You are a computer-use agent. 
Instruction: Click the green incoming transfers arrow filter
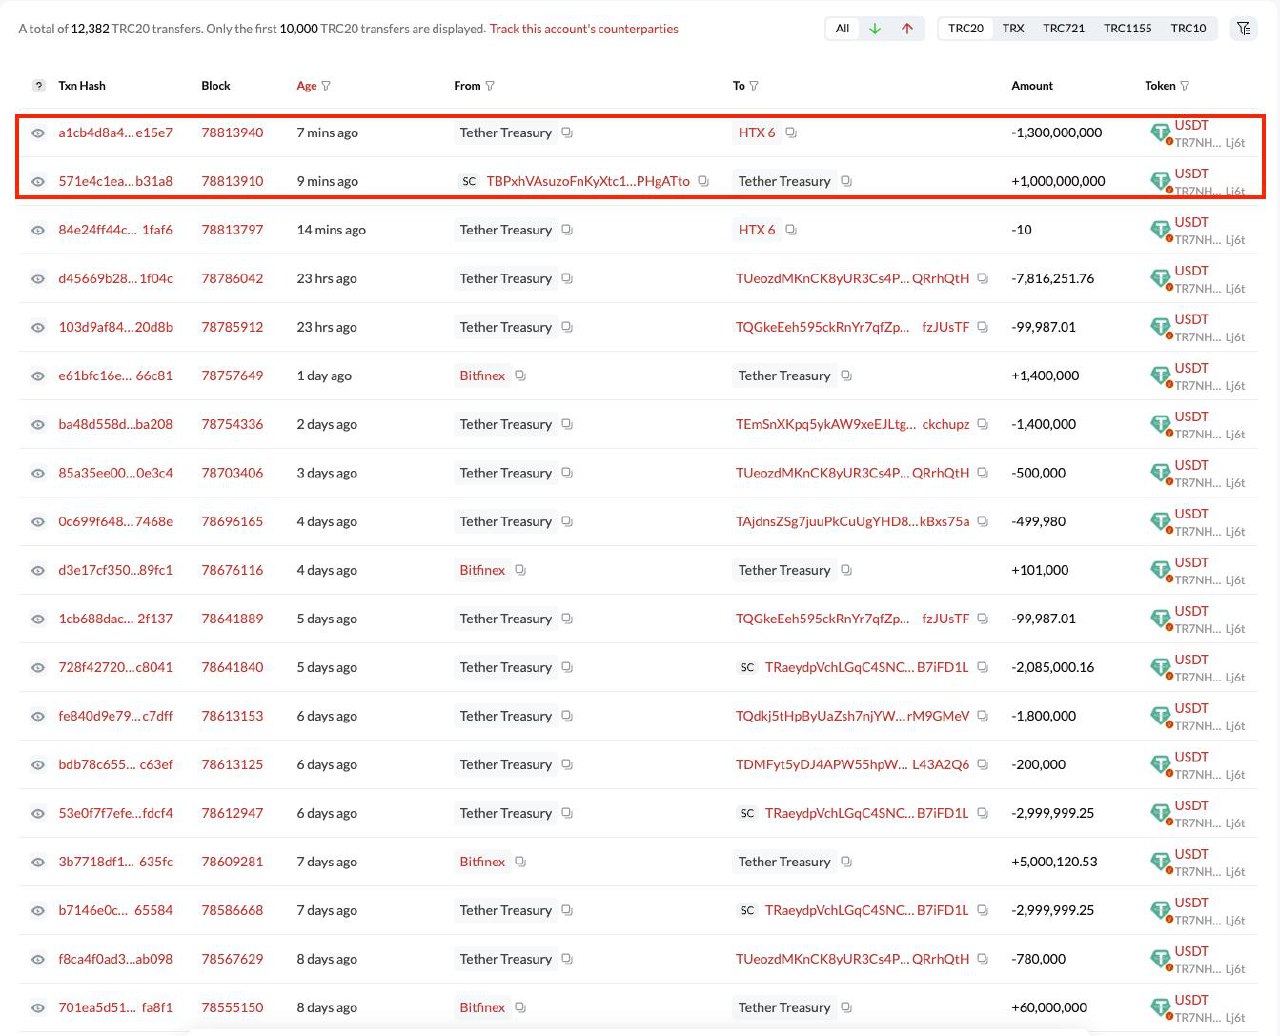click(875, 28)
